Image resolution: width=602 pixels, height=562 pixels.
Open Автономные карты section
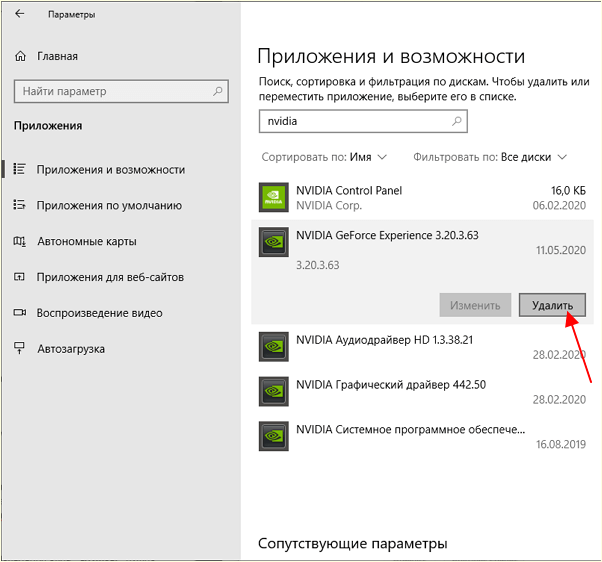tap(87, 241)
